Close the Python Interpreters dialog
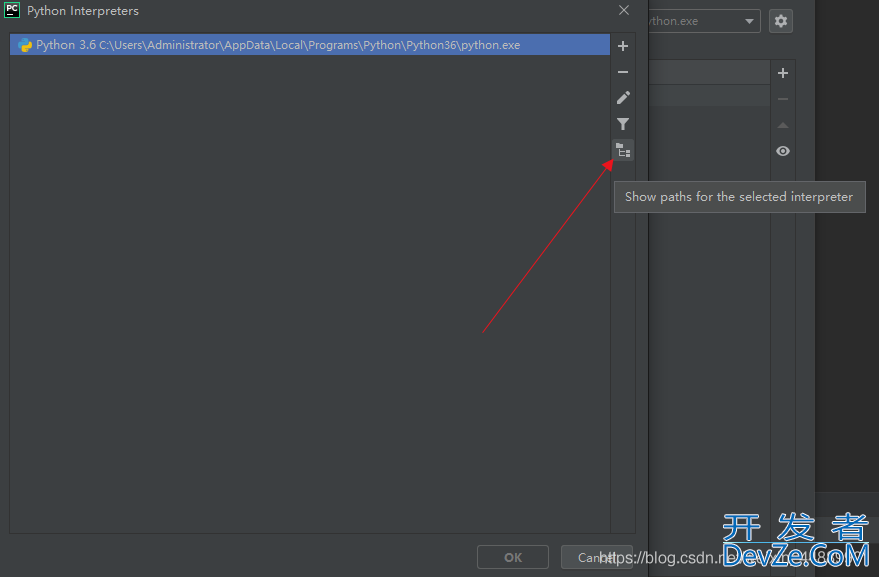The height and width of the screenshot is (577, 879). coord(624,11)
